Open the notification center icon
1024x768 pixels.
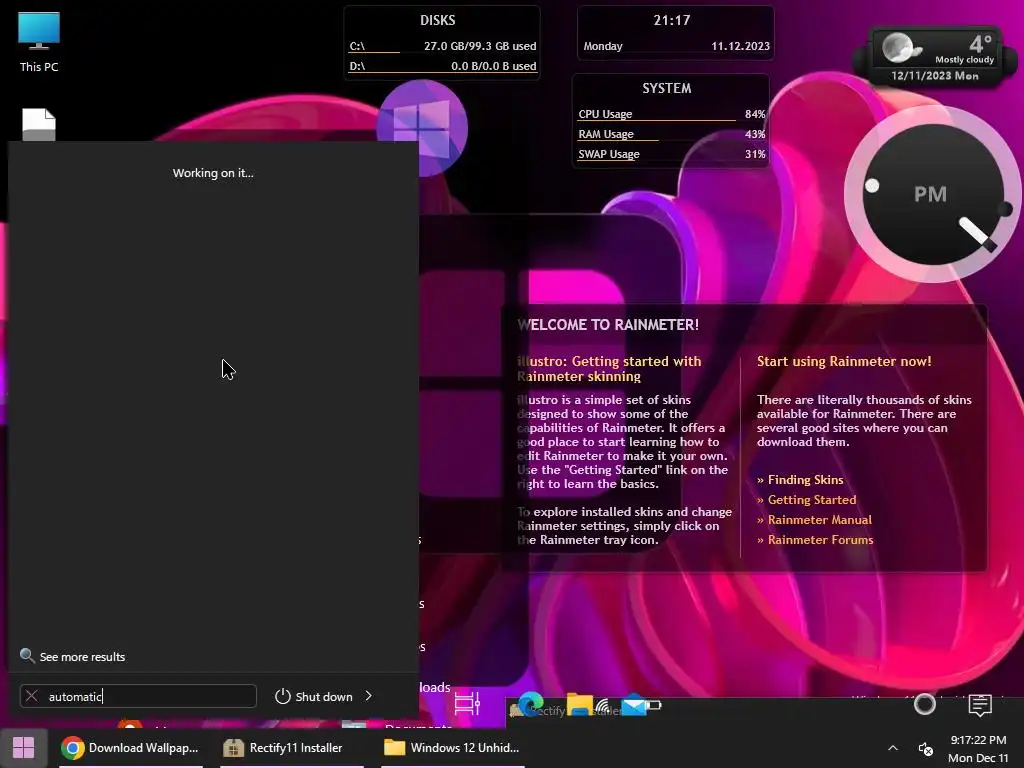pos(980,705)
